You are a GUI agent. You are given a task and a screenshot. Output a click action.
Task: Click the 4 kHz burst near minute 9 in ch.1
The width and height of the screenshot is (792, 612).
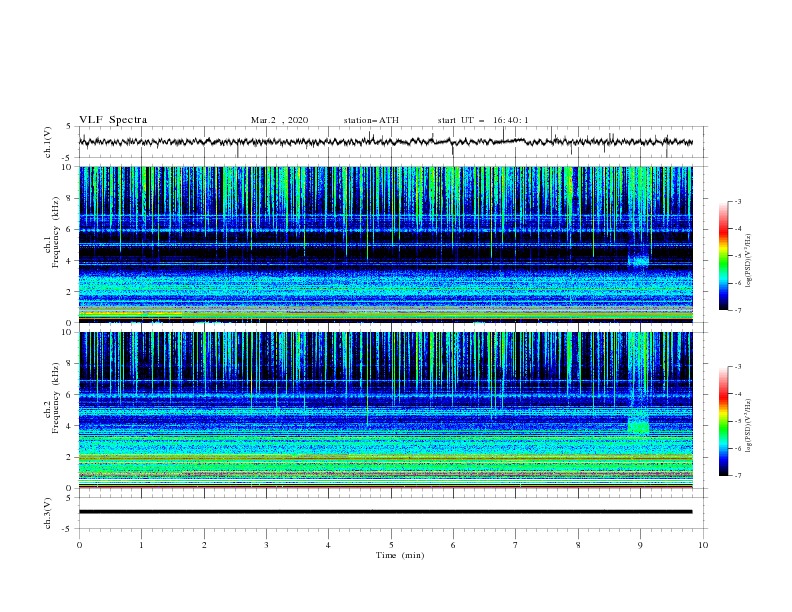[x=638, y=260]
